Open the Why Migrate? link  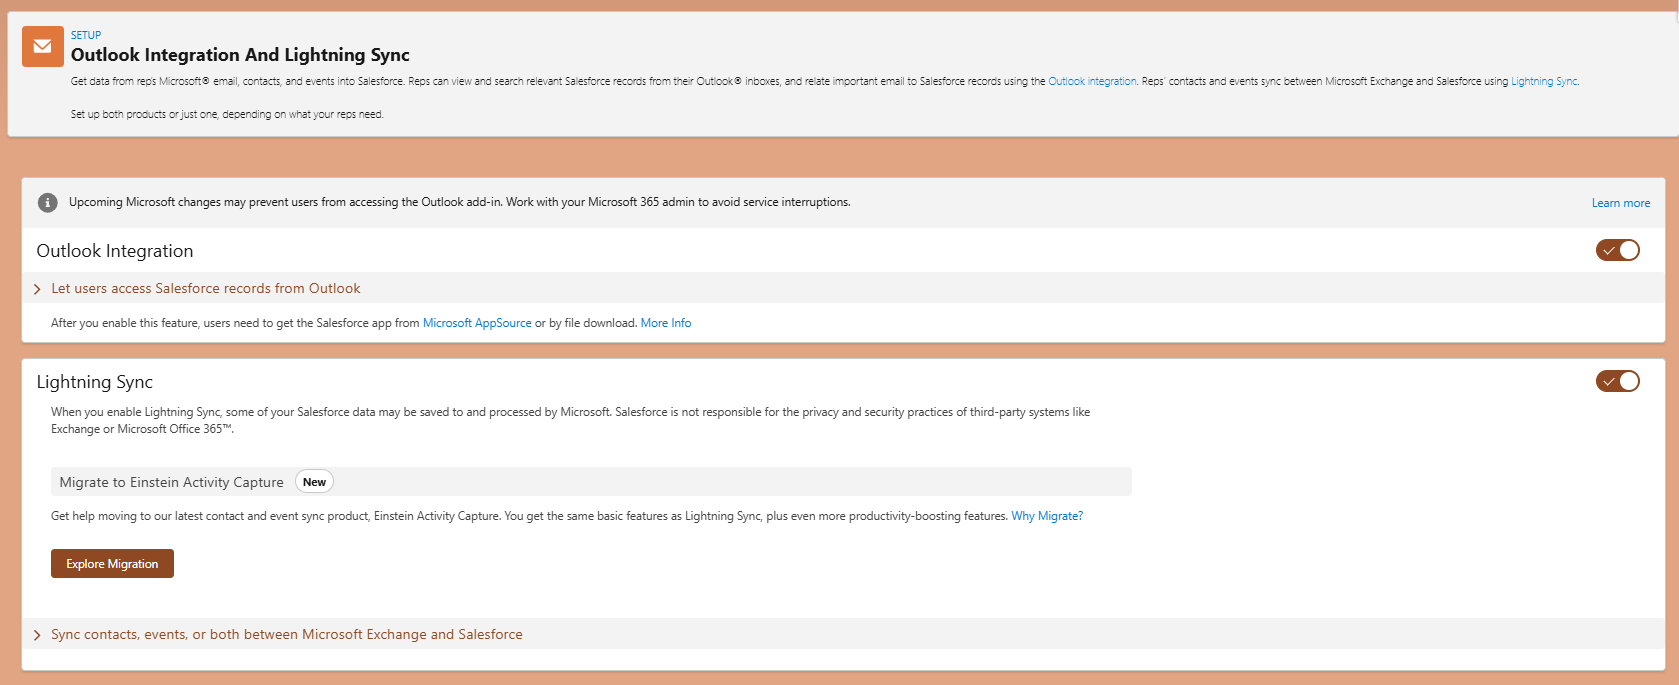(x=1047, y=516)
